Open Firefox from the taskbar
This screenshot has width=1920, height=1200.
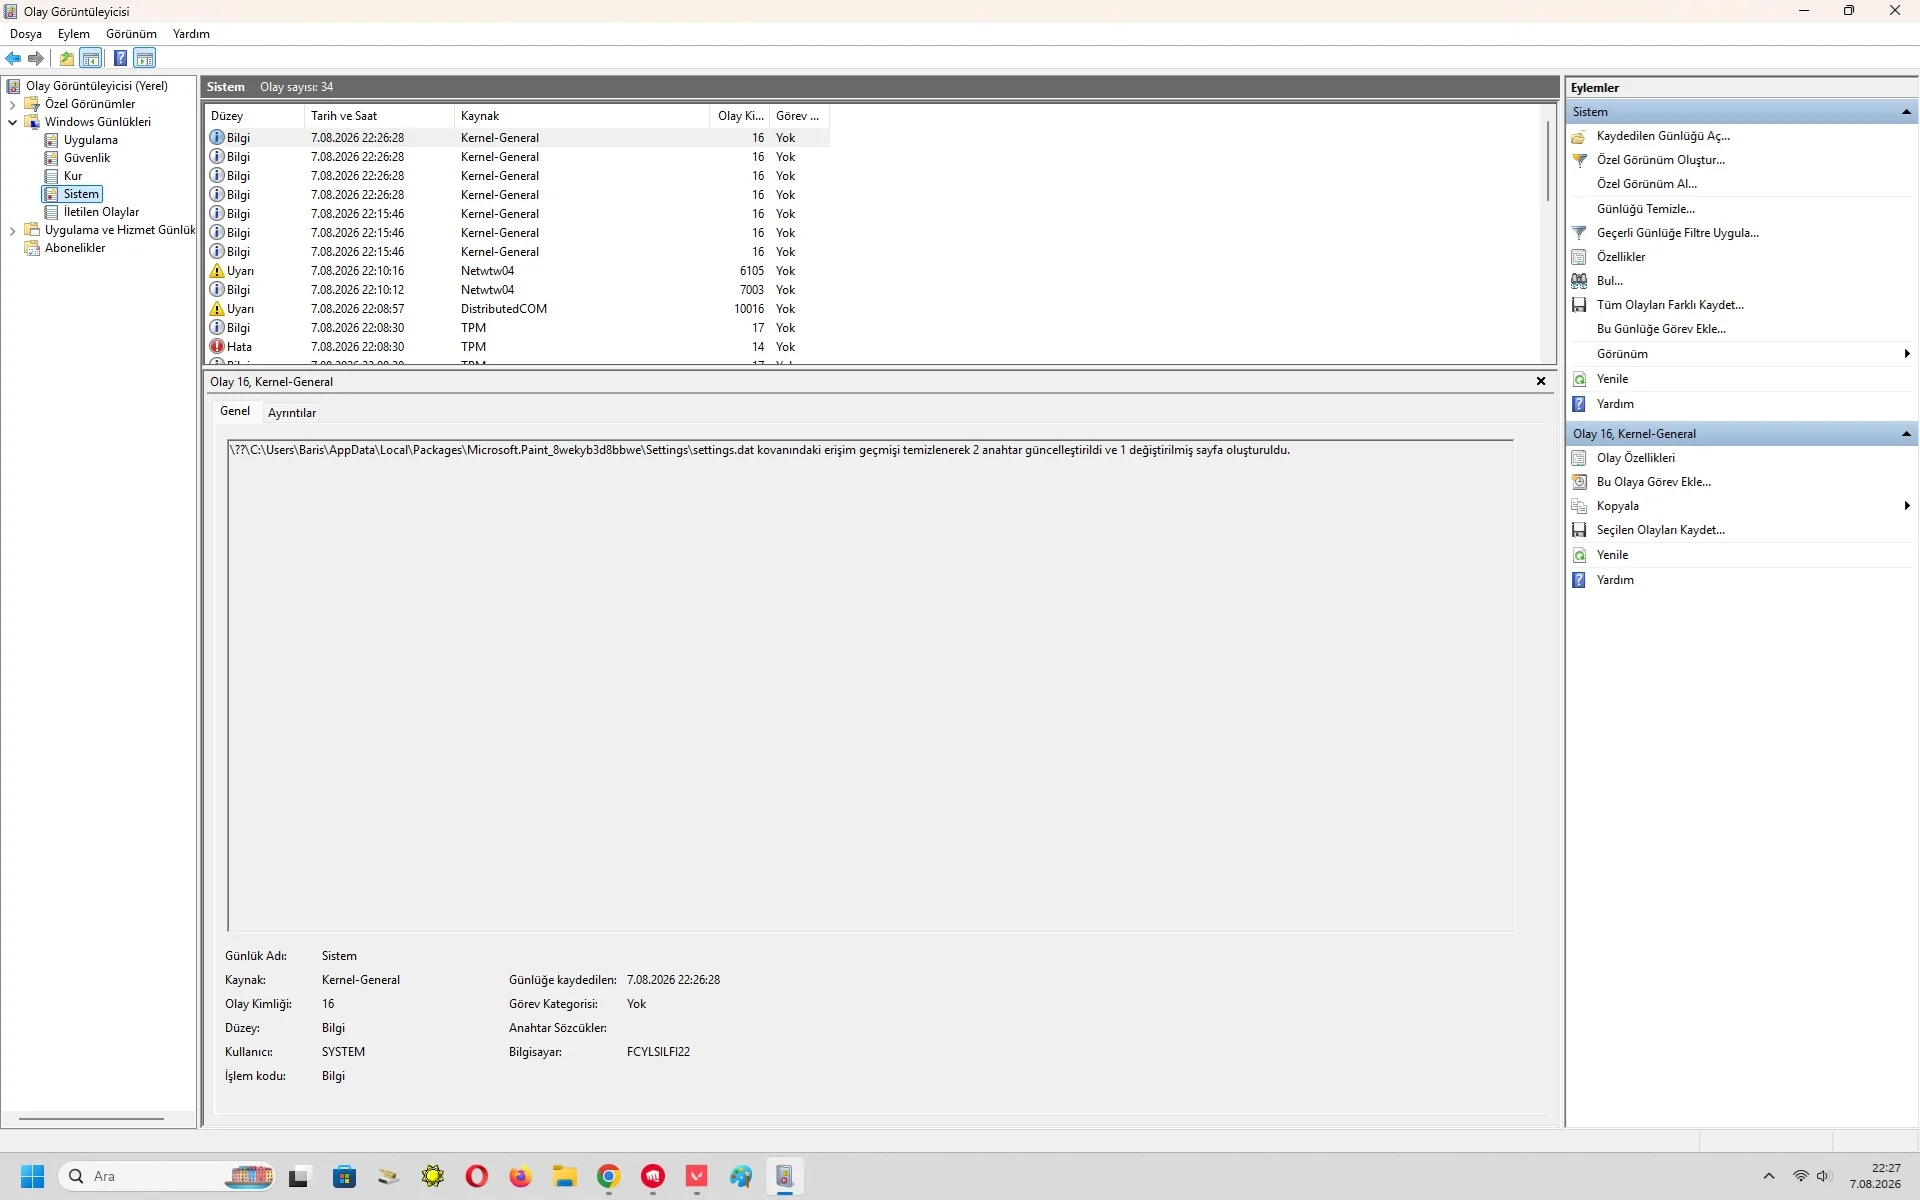520,1176
